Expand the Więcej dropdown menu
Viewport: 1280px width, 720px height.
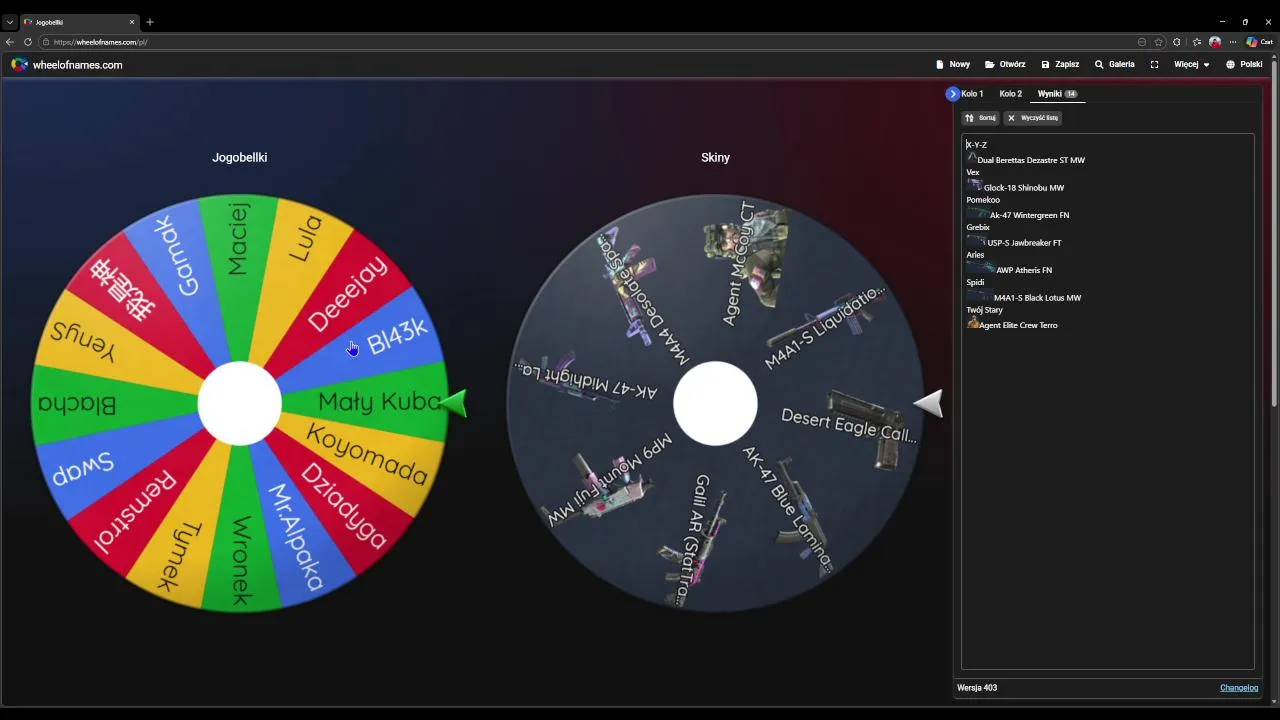point(1192,64)
